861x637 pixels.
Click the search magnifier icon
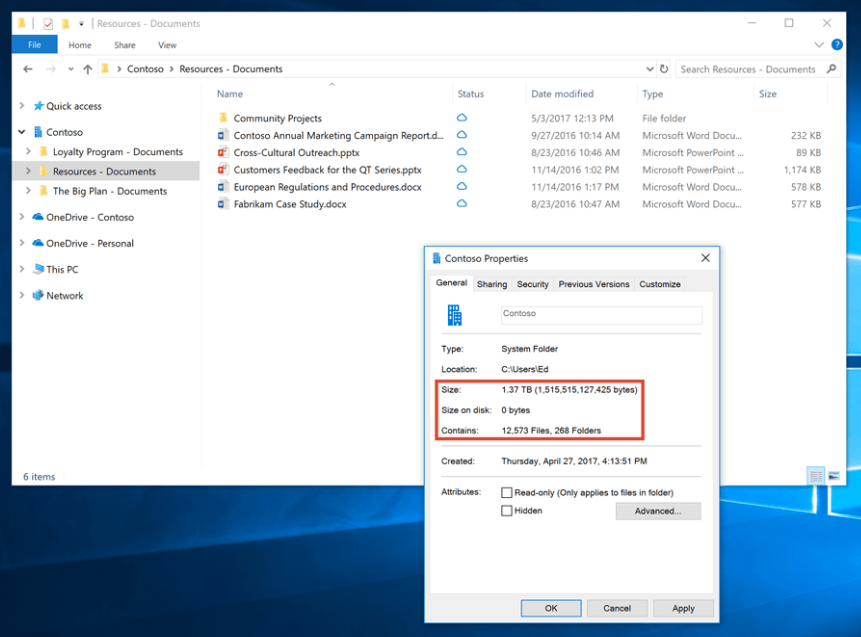tap(831, 69)
